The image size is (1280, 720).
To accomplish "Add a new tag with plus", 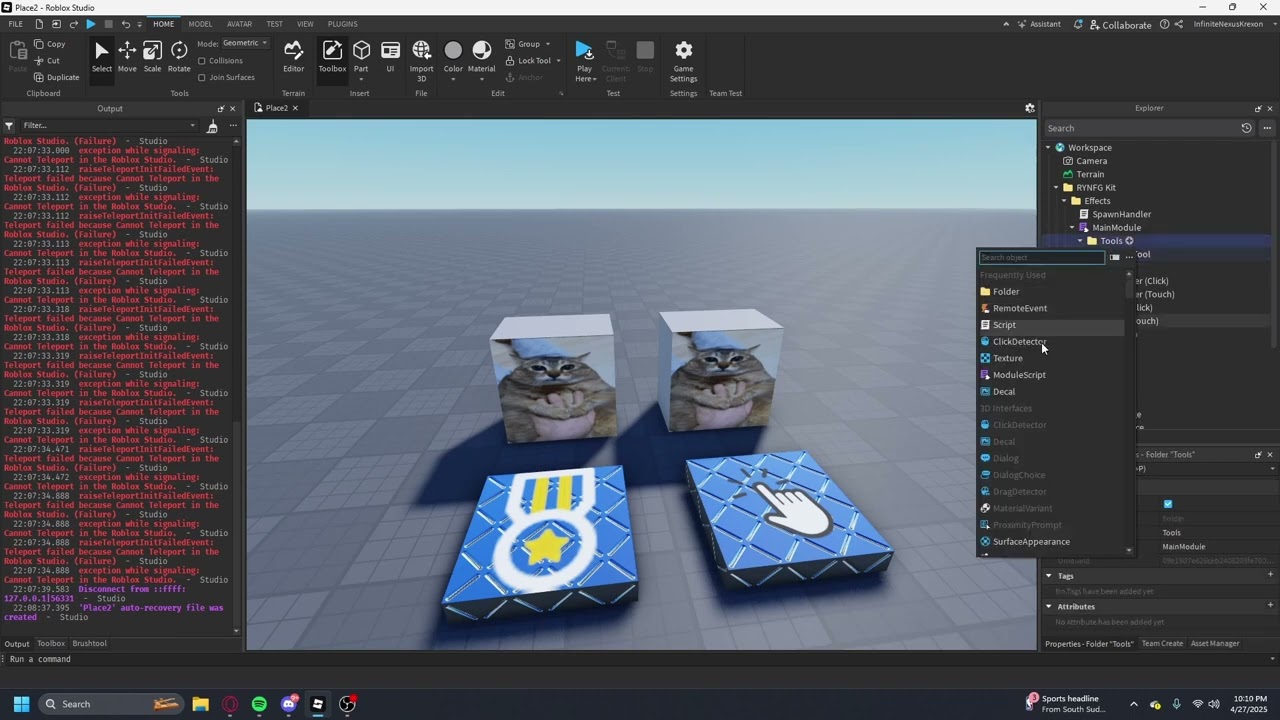I will click(x=1271, y=575).
